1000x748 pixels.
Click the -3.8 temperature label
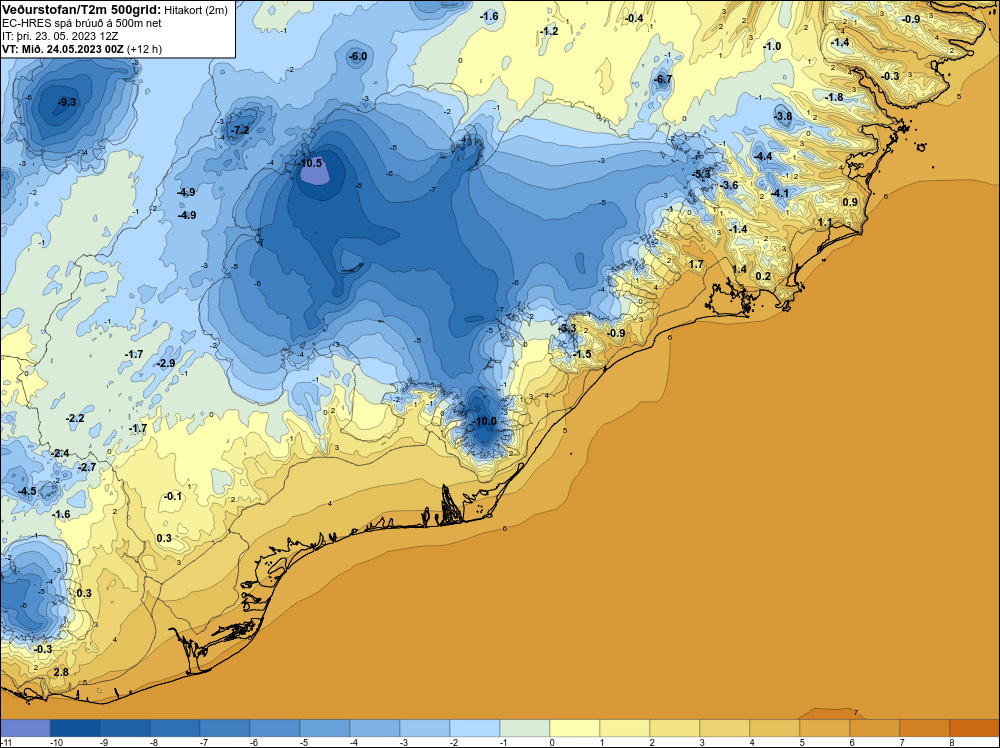pyautogui.click(x=783, y=116)
